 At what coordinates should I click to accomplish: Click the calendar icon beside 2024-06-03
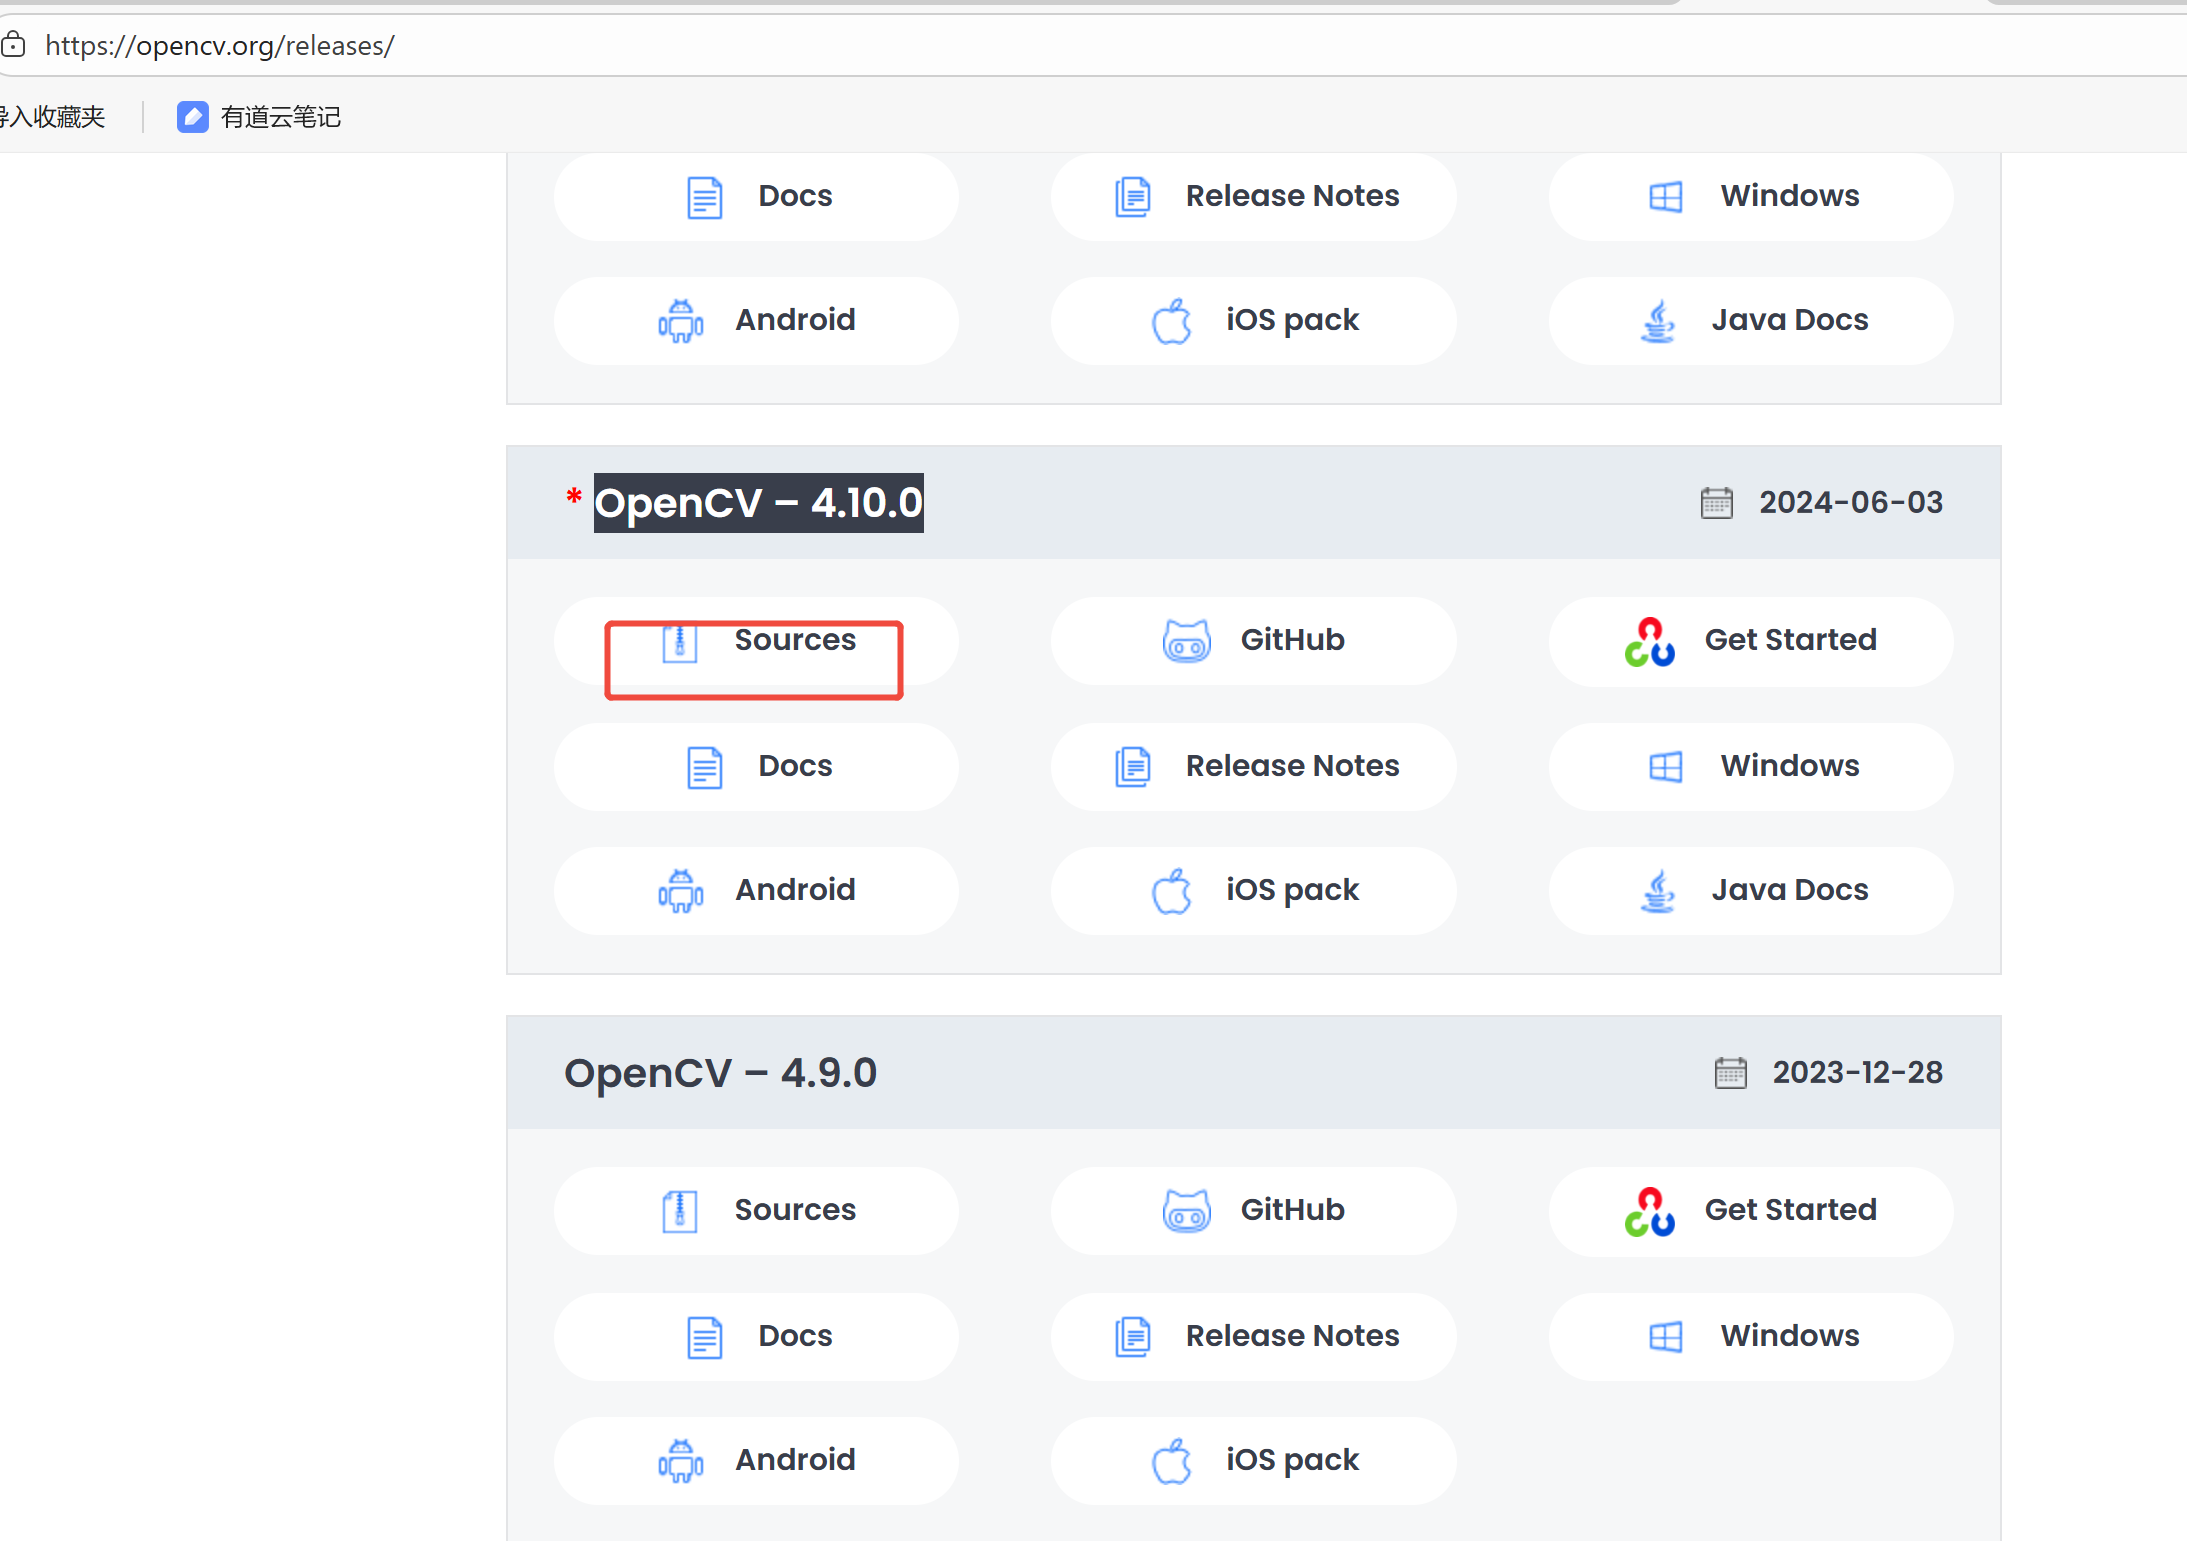point(1716,503)
